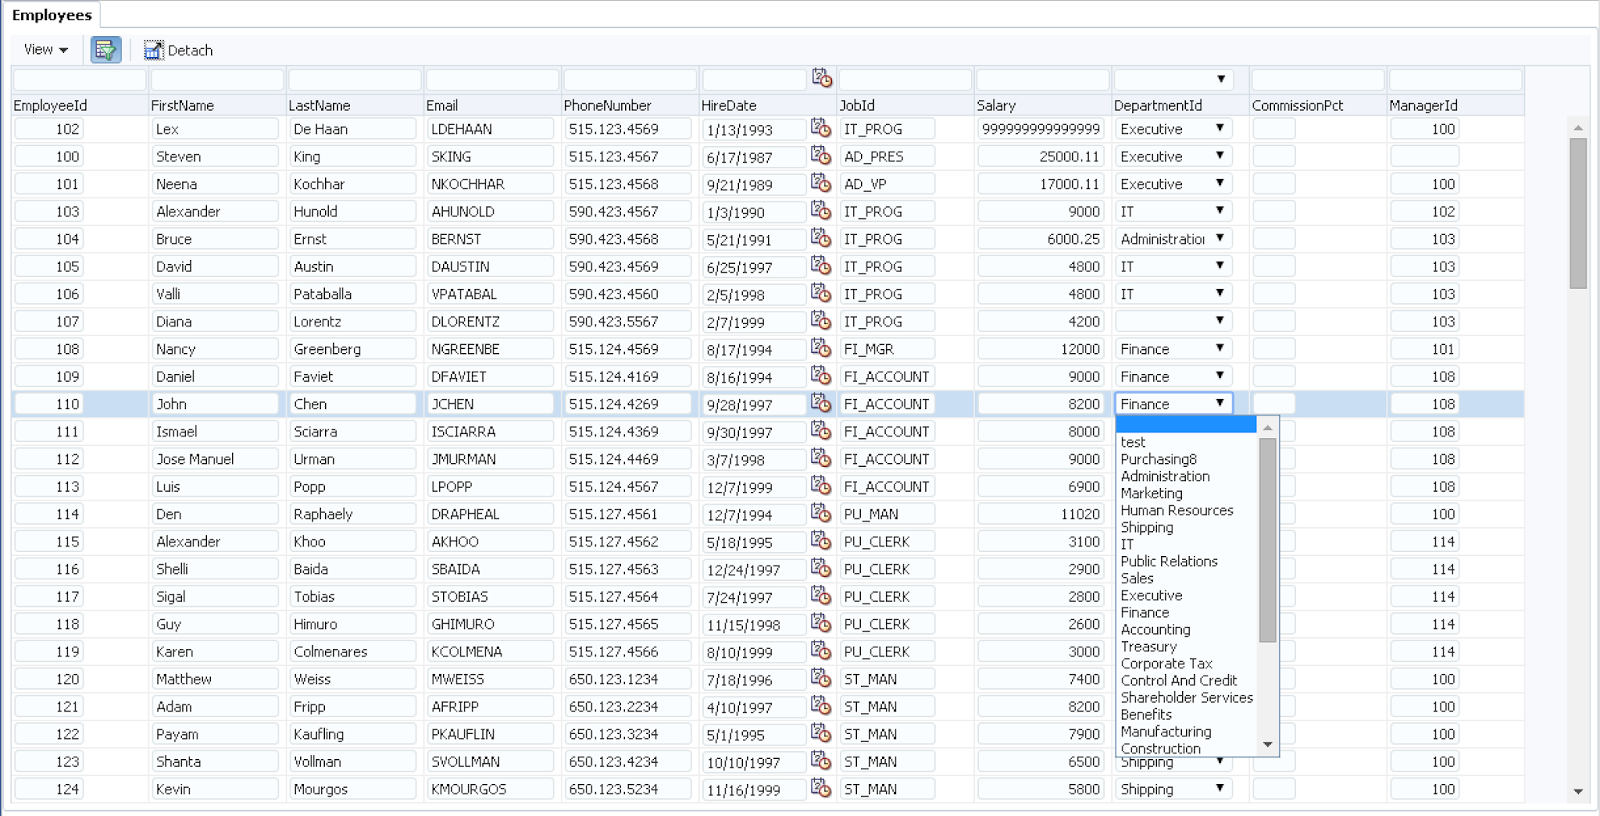Click the Email filter field
The width and height of the screenshot is (1600, 816).
click(492, 79)
